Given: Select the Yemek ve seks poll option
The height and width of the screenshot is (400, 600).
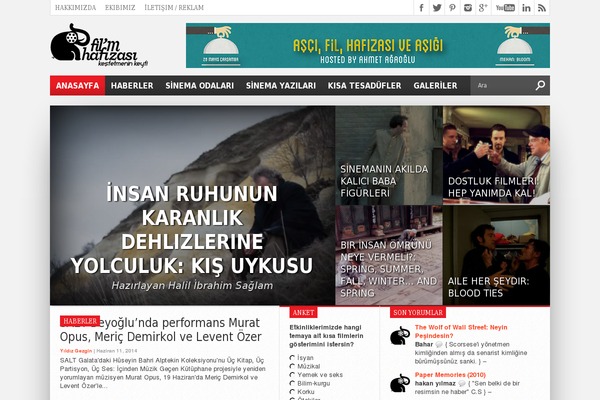Looking at the screenshot, I should coord(292,374).
